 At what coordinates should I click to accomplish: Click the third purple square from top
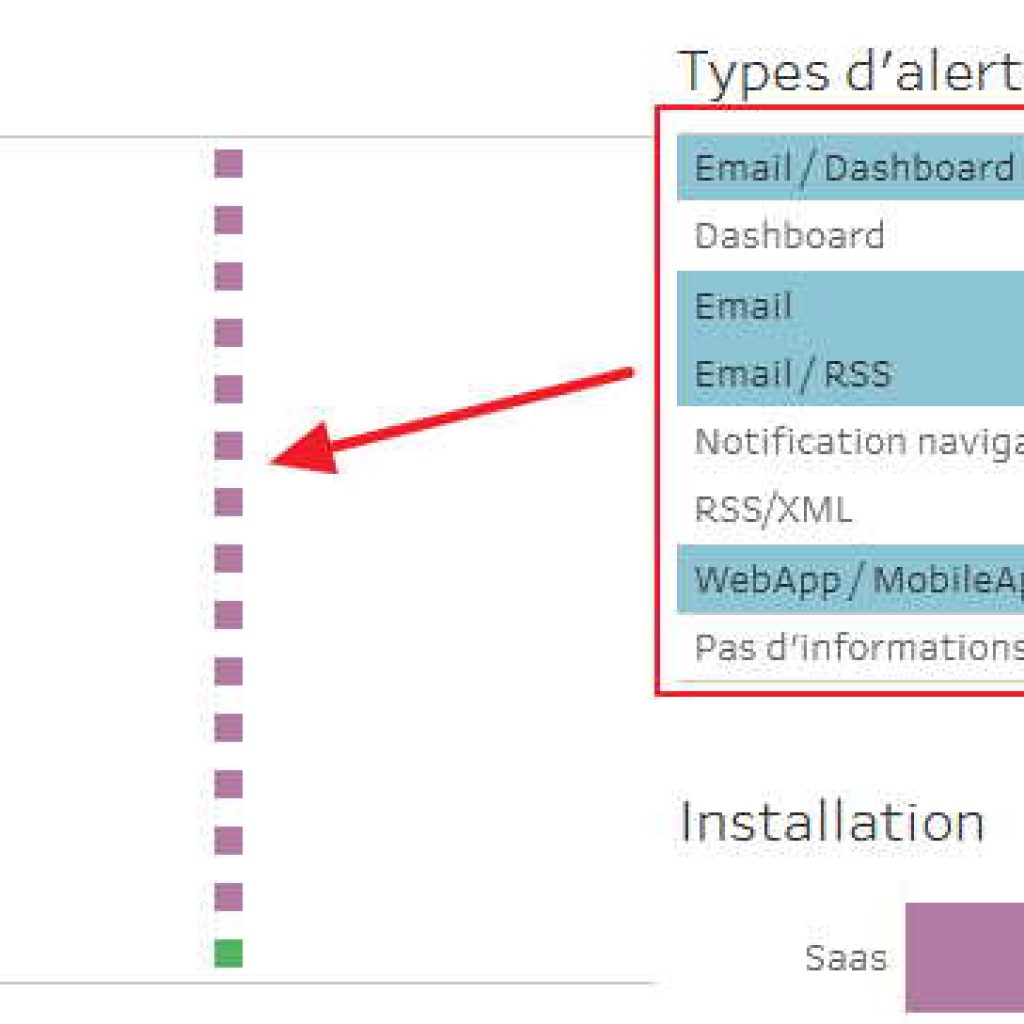point(229,276)
